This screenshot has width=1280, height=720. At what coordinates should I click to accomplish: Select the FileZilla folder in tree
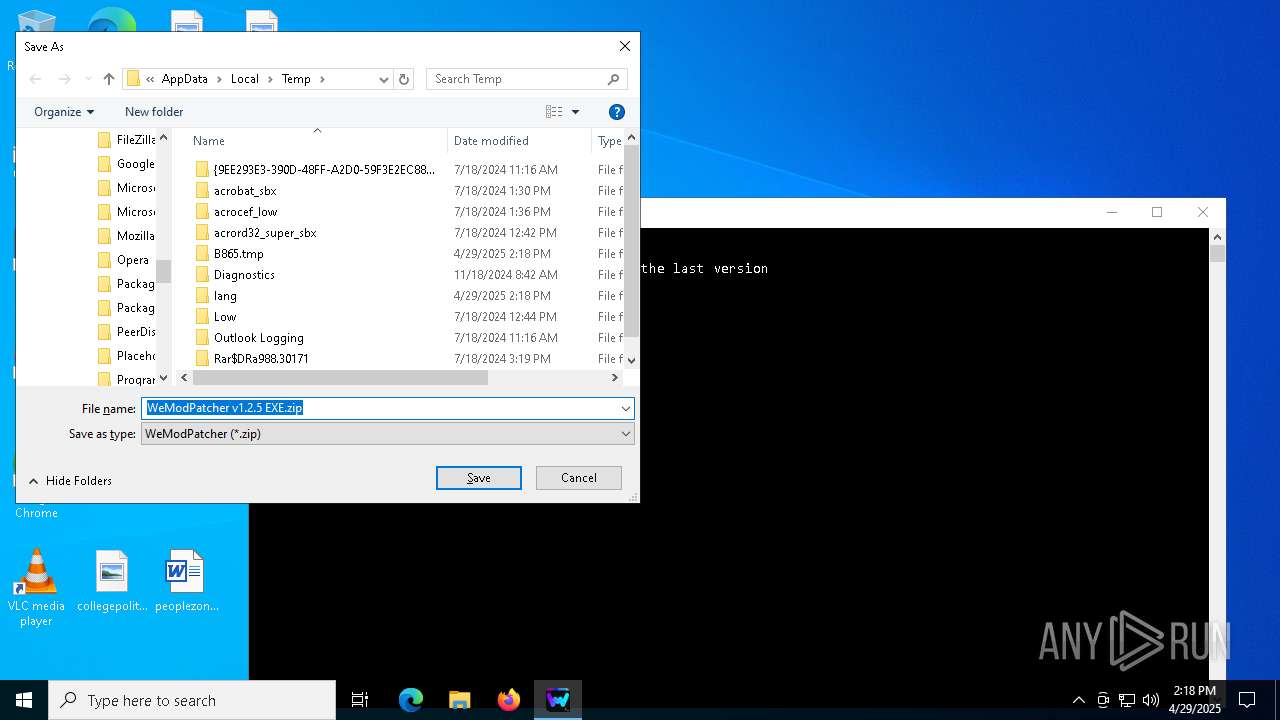[126, 140]
